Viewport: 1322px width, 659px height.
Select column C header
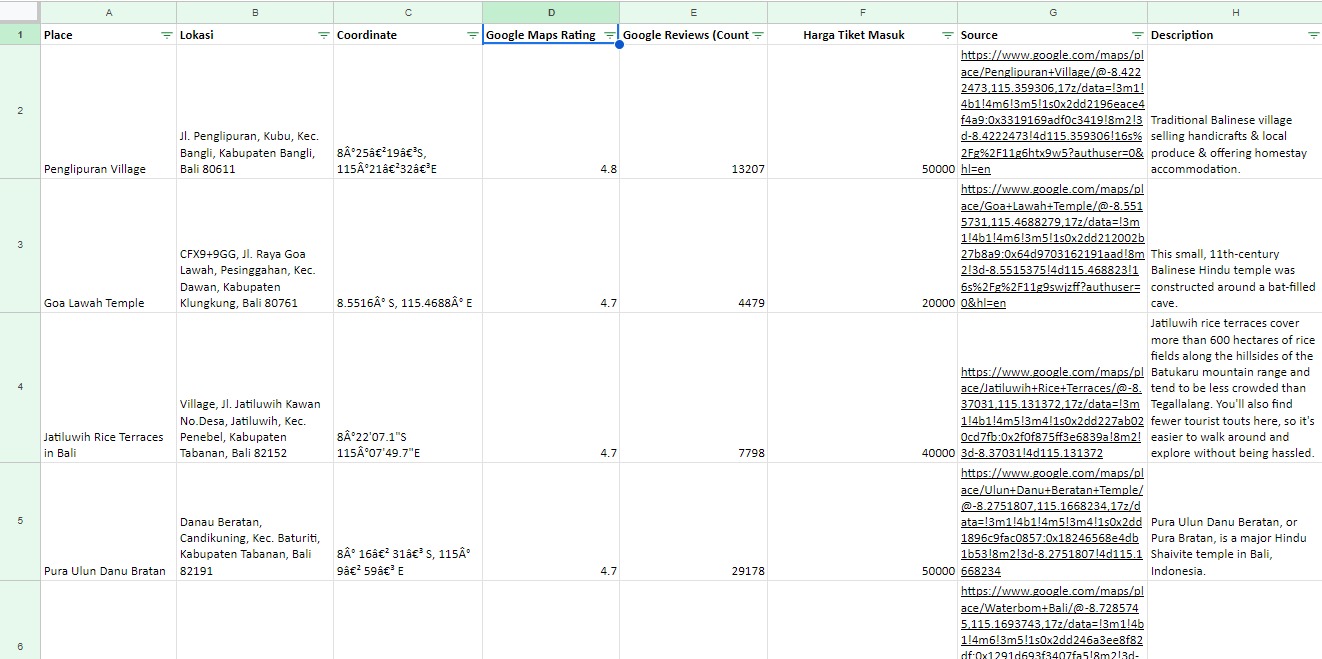408,12
